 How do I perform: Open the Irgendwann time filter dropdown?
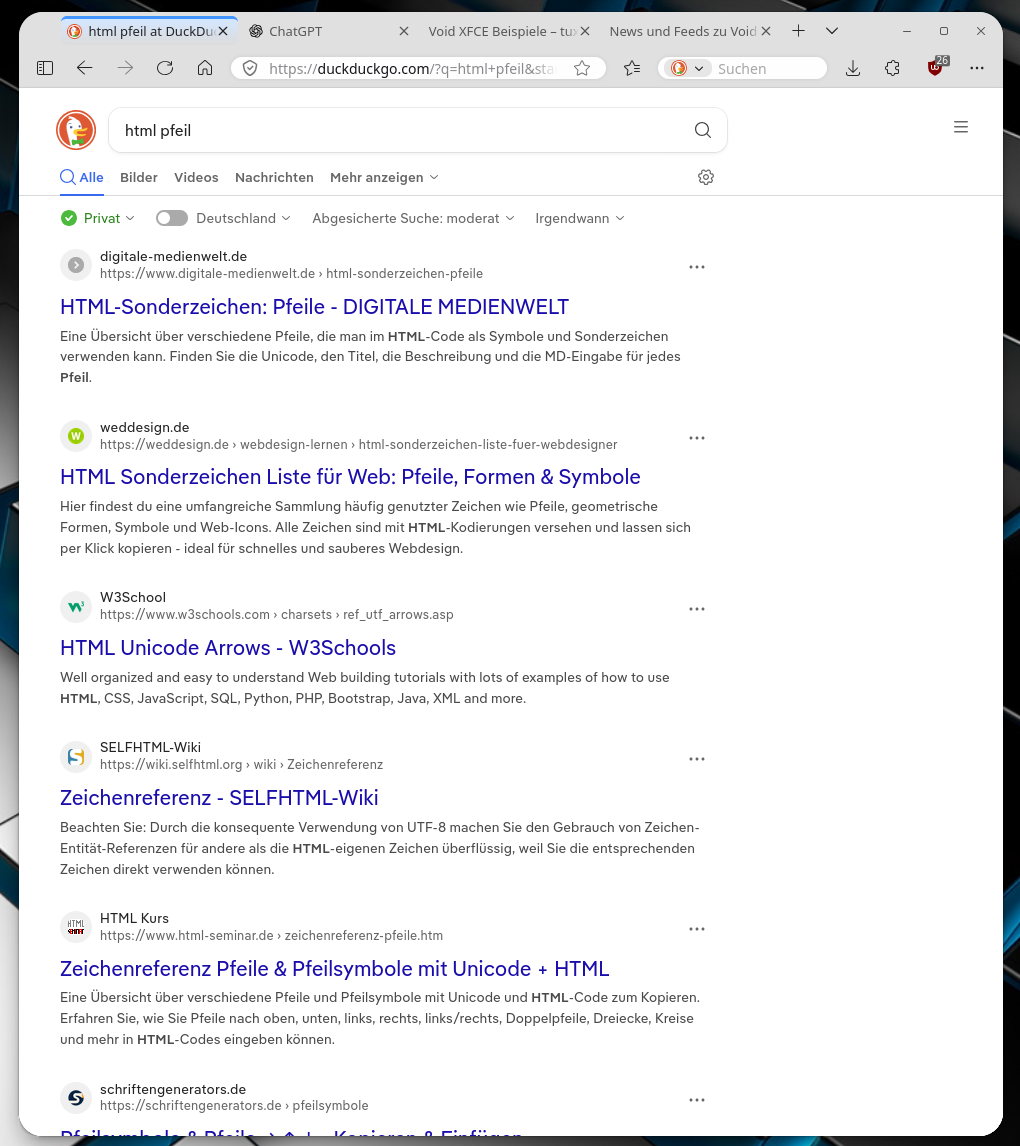(x=580, y=218)
